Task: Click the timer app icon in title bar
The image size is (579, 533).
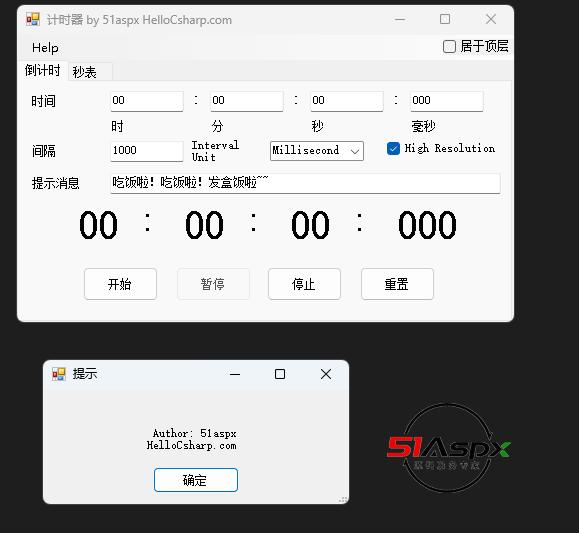Action: (33, 19)
